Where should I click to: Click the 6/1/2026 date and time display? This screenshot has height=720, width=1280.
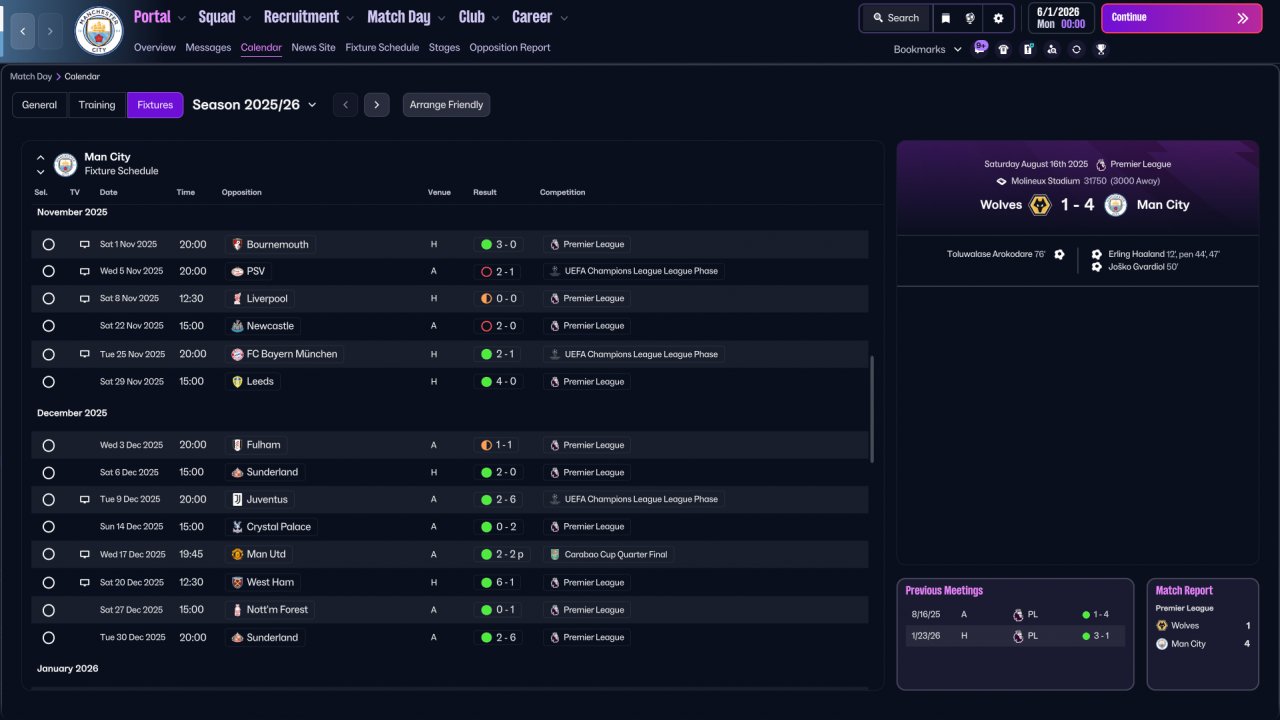[1061, 18]
